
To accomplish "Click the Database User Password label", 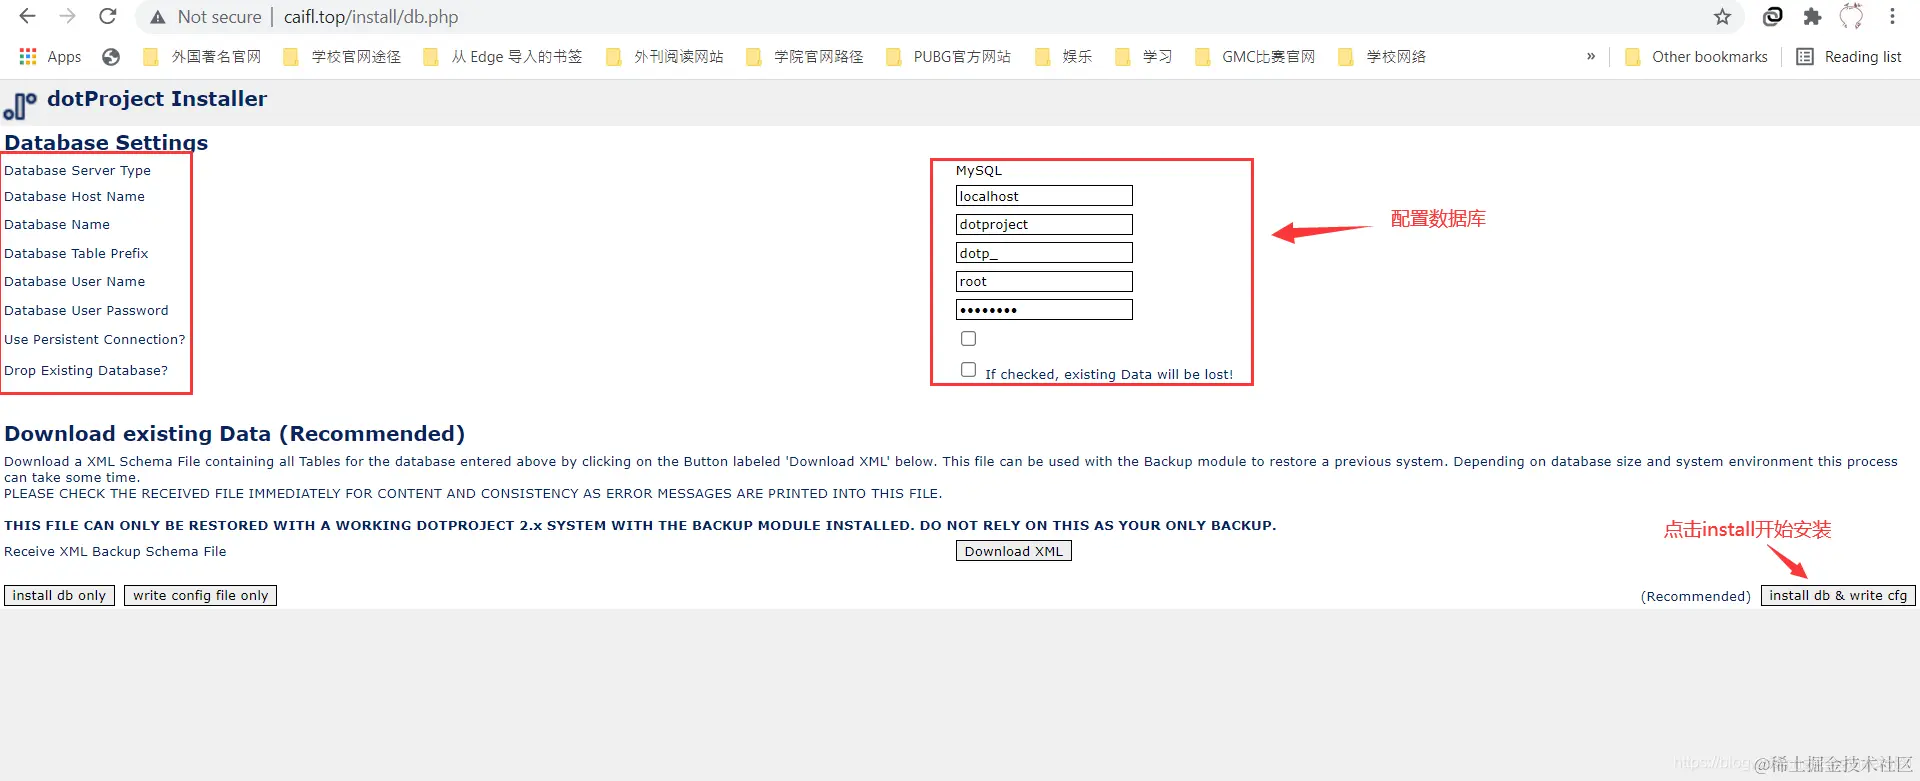I will 86,311.
